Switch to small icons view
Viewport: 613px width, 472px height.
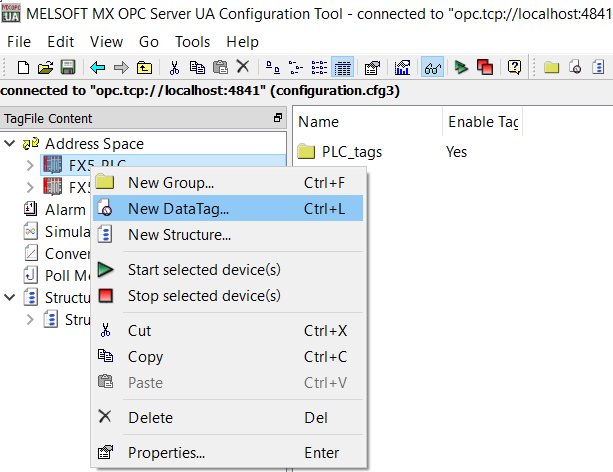[x=296, y=68]
